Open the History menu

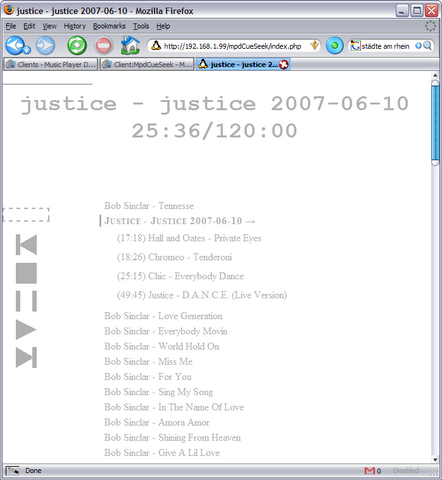coord(75,26)
